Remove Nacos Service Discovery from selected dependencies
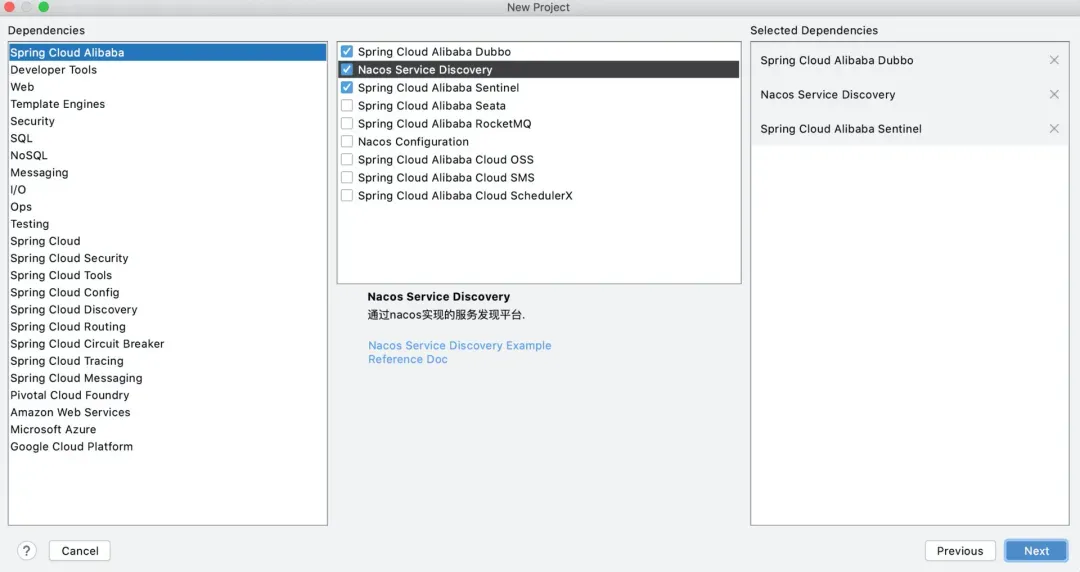1080x572 pixels. click(x=1054, y=94)
